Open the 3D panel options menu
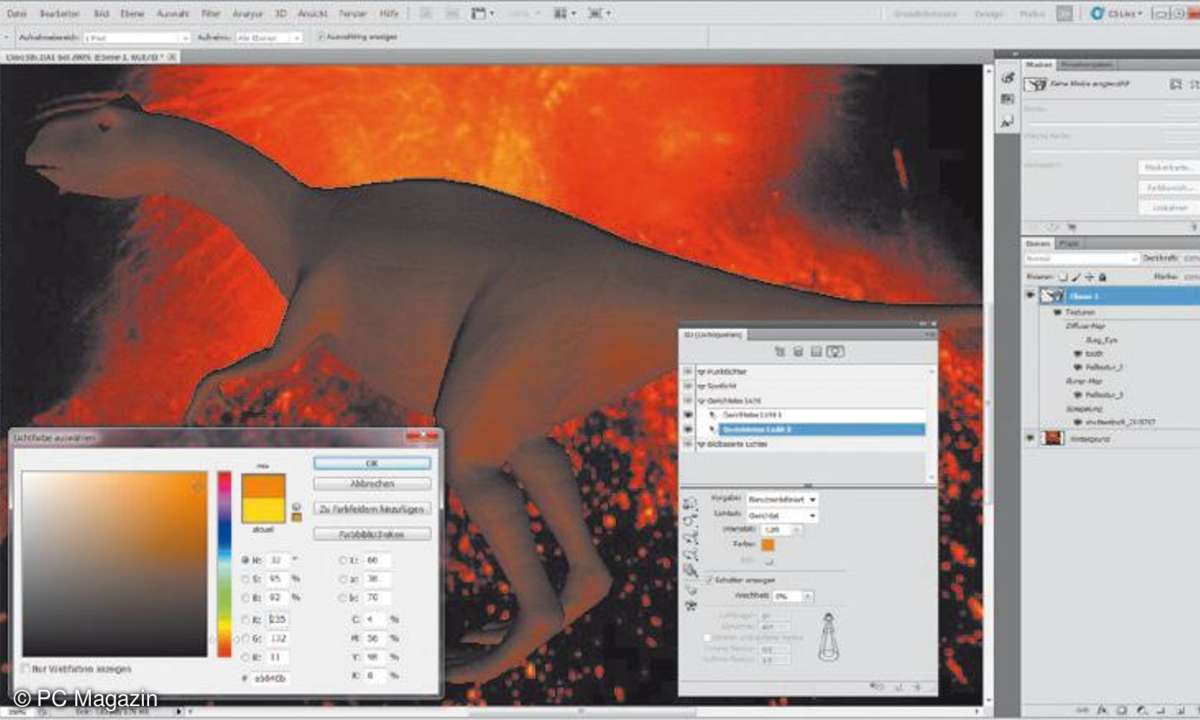This screenshot has height=720, width=1200. tap(928, 332)
